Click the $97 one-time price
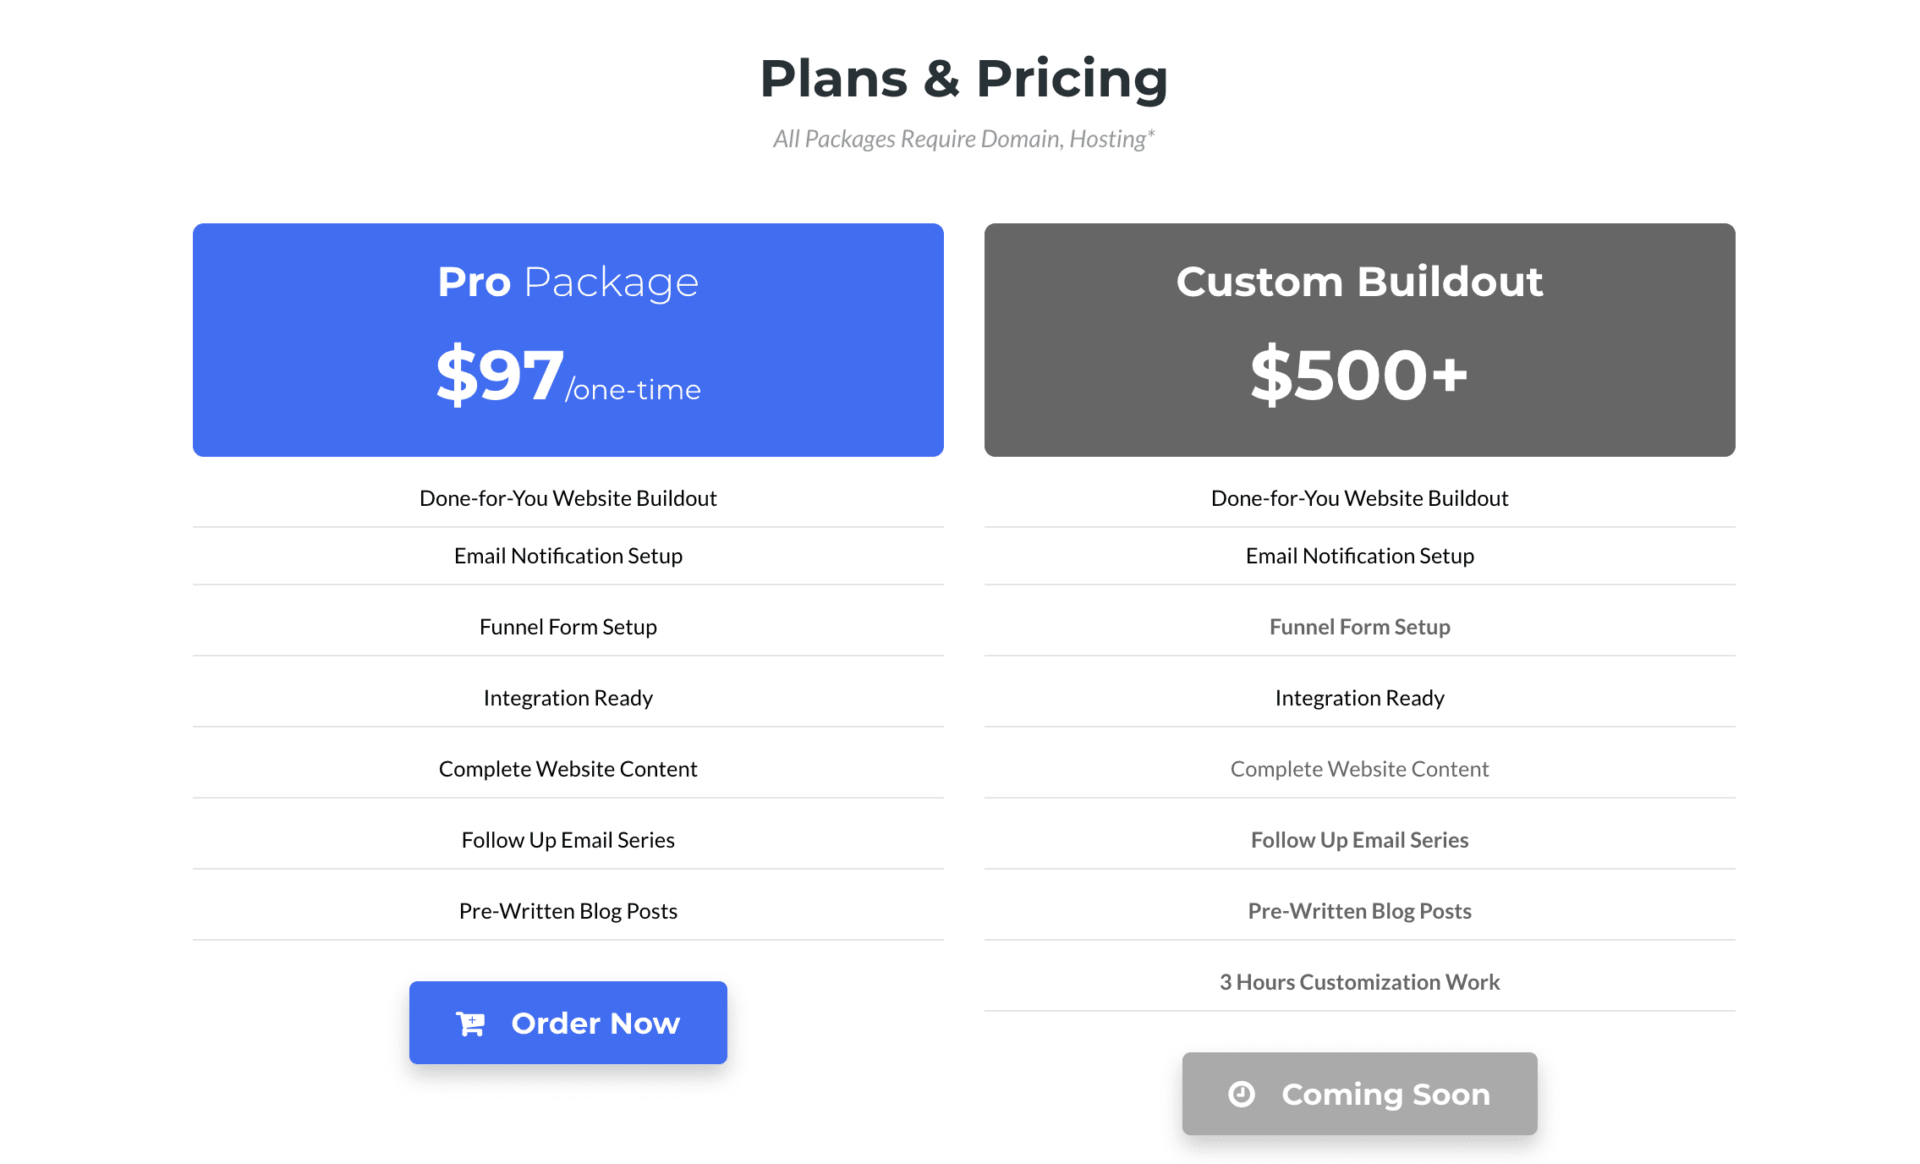1920x1164 pixels. point(567,376)
